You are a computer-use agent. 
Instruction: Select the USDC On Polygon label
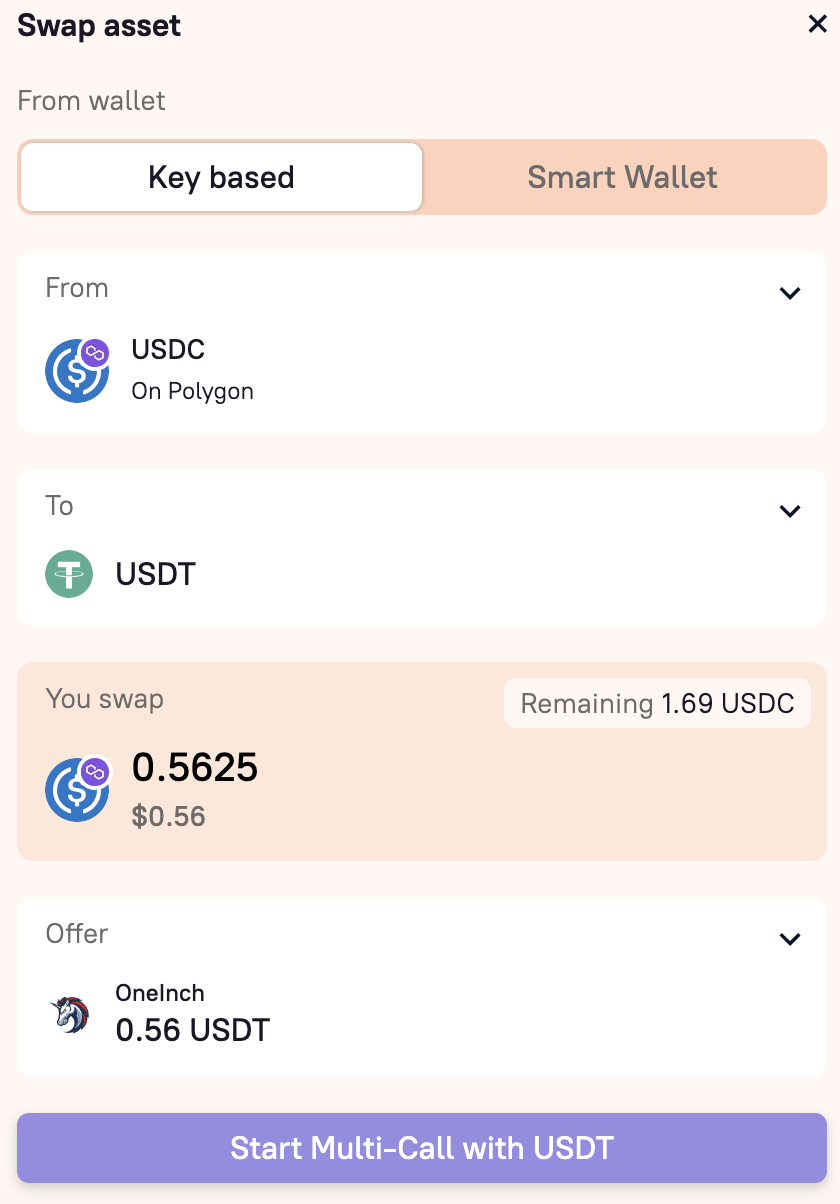192,370
